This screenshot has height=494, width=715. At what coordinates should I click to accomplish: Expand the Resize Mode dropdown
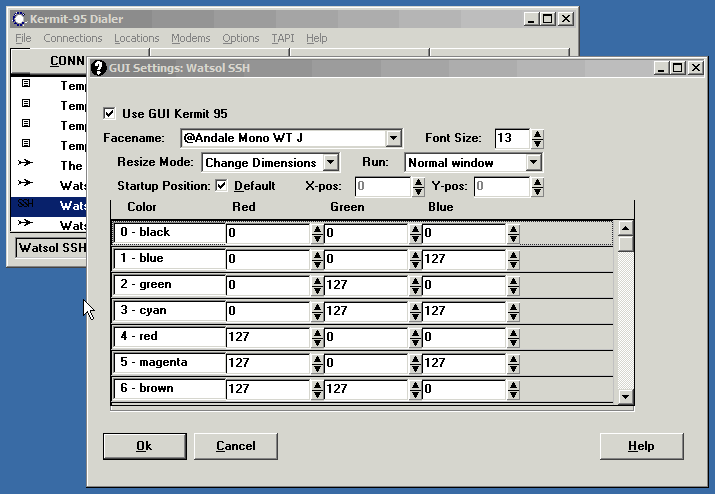click(331, 162)
